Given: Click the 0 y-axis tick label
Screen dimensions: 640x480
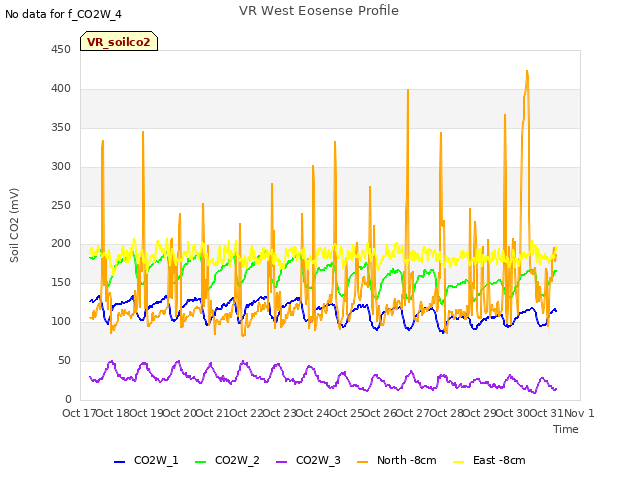Looking at the screenshot, I should [68, 400].
